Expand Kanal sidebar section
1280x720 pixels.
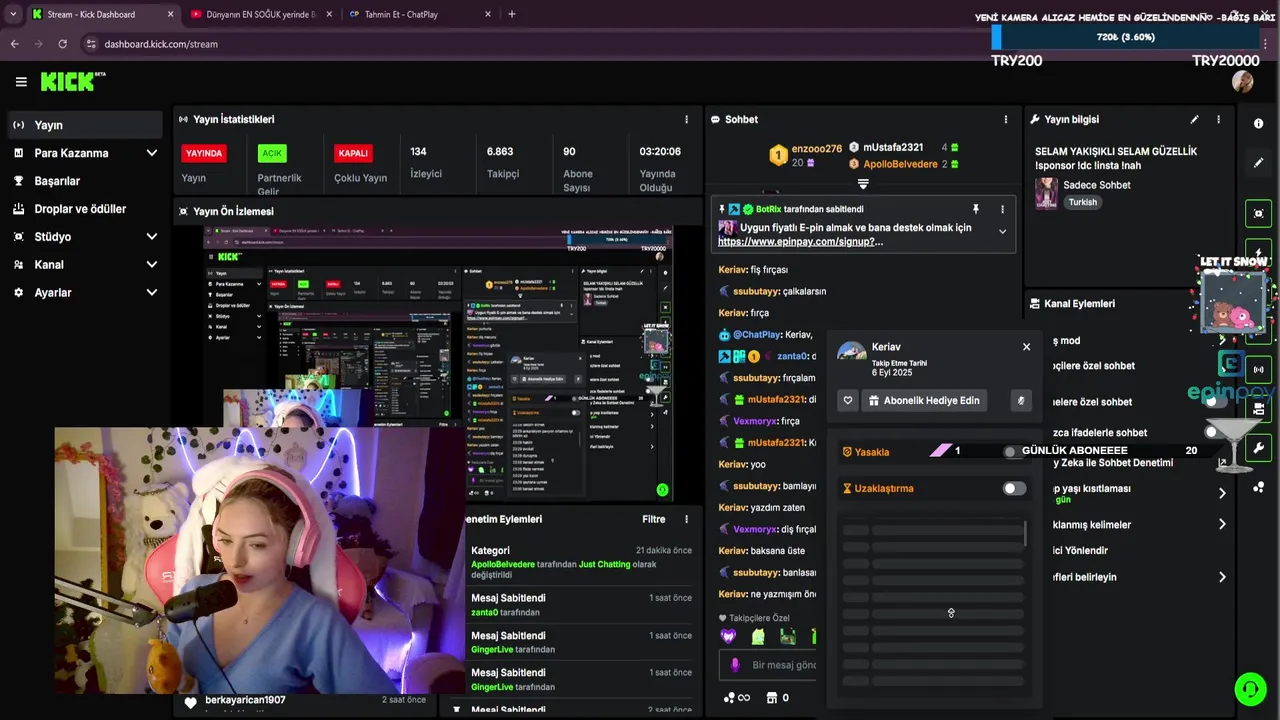click(x=151, y=265)
